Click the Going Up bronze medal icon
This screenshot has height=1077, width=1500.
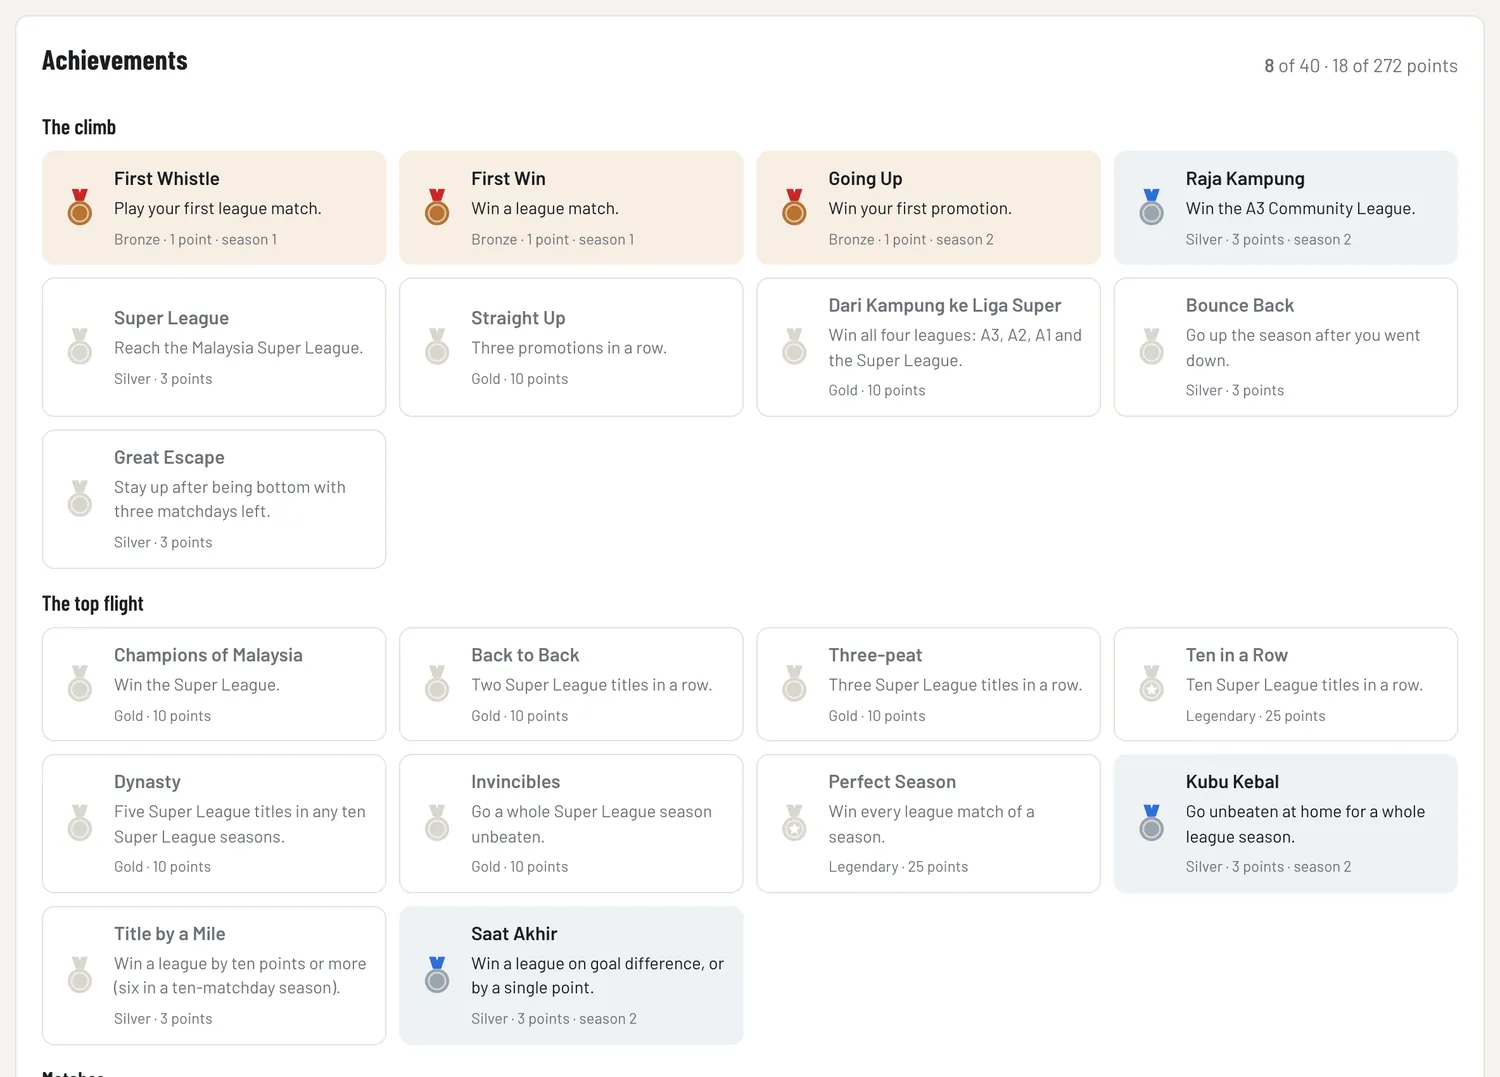[794, 207]
